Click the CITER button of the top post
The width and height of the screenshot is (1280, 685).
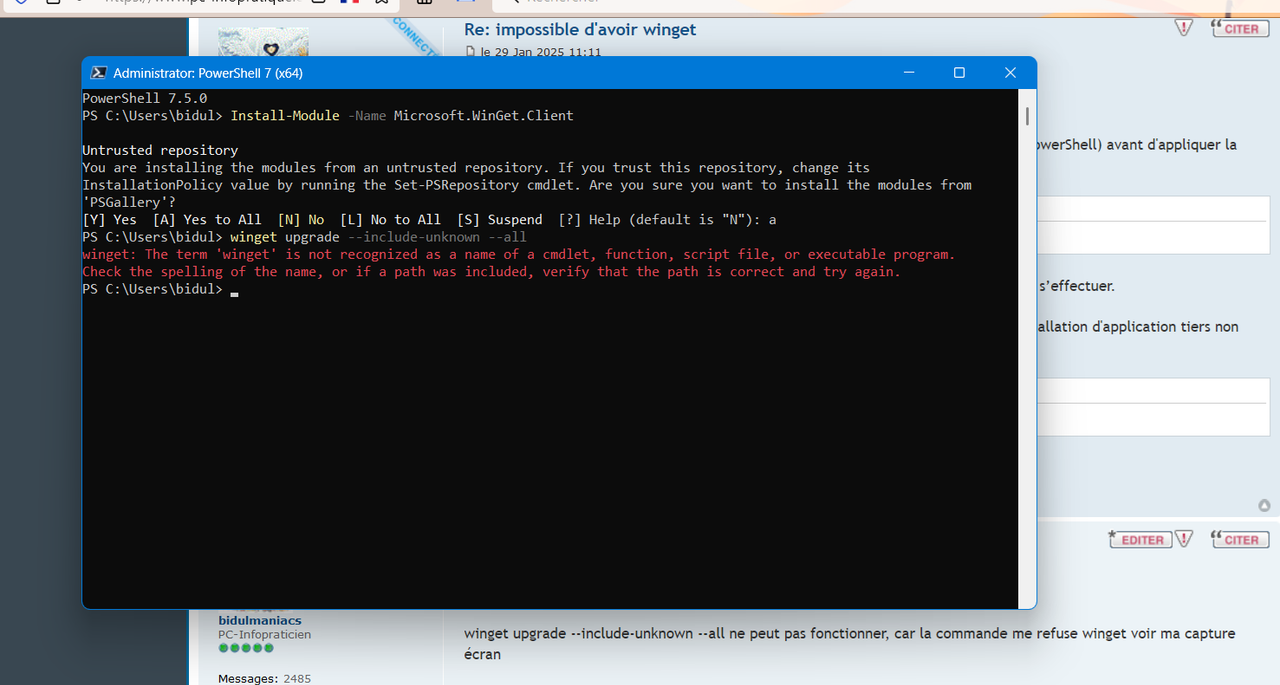1240,29
